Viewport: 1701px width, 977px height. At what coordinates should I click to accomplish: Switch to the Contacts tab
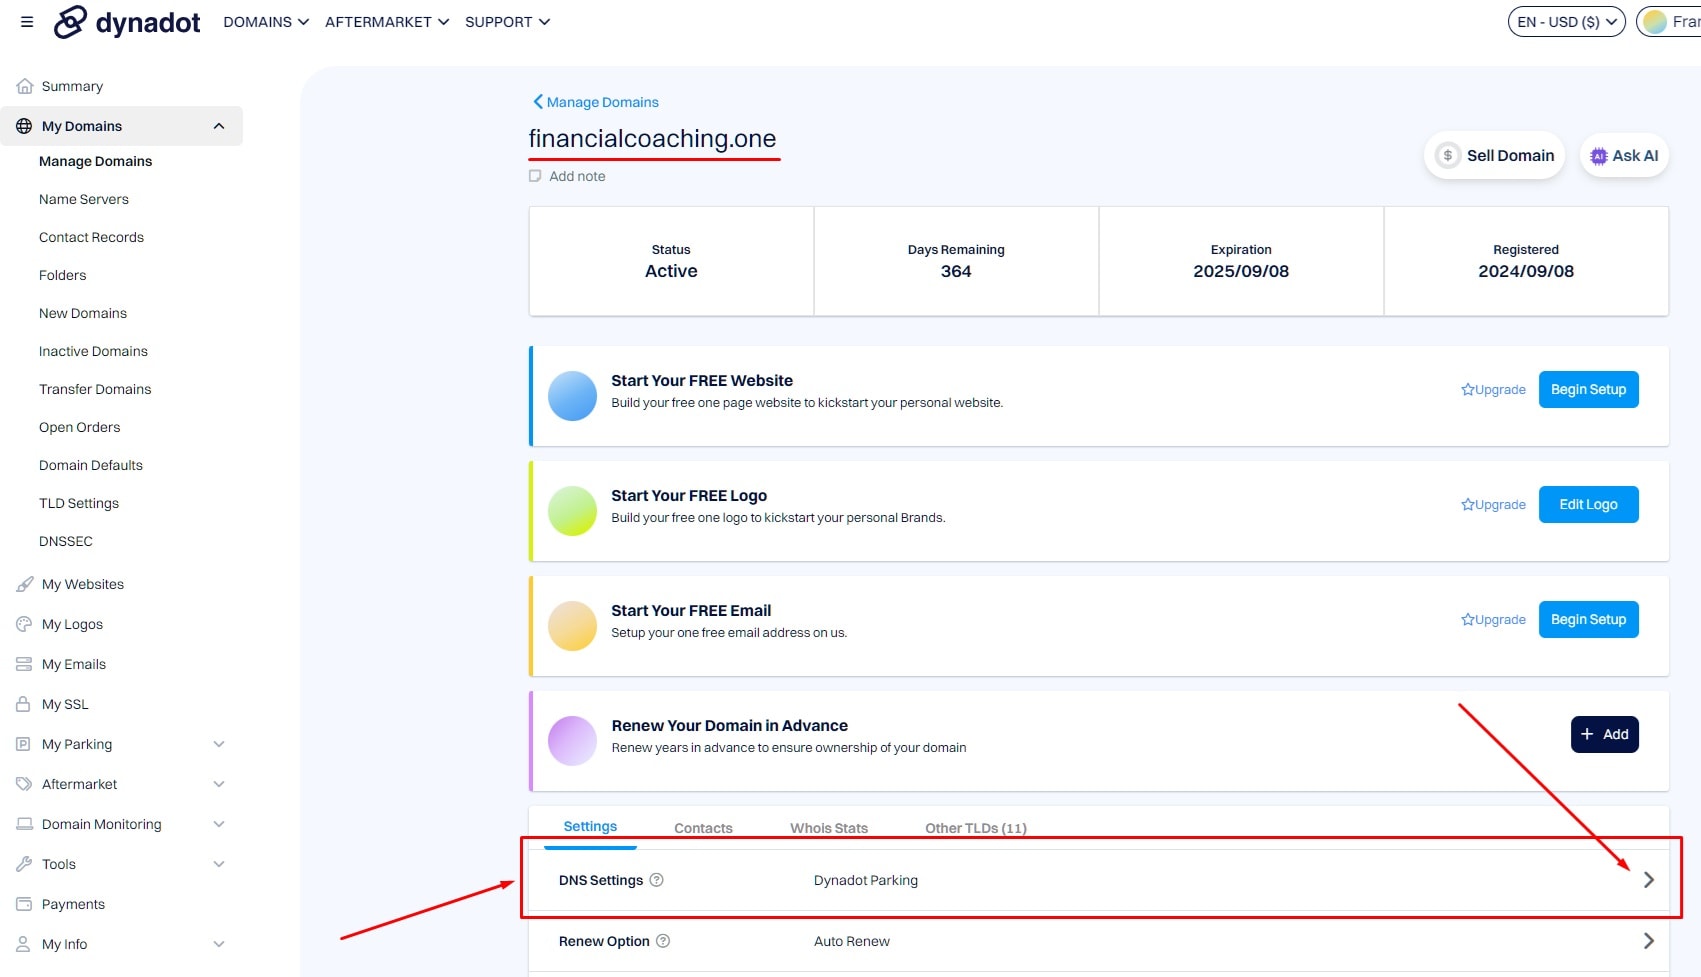(703, 828)
